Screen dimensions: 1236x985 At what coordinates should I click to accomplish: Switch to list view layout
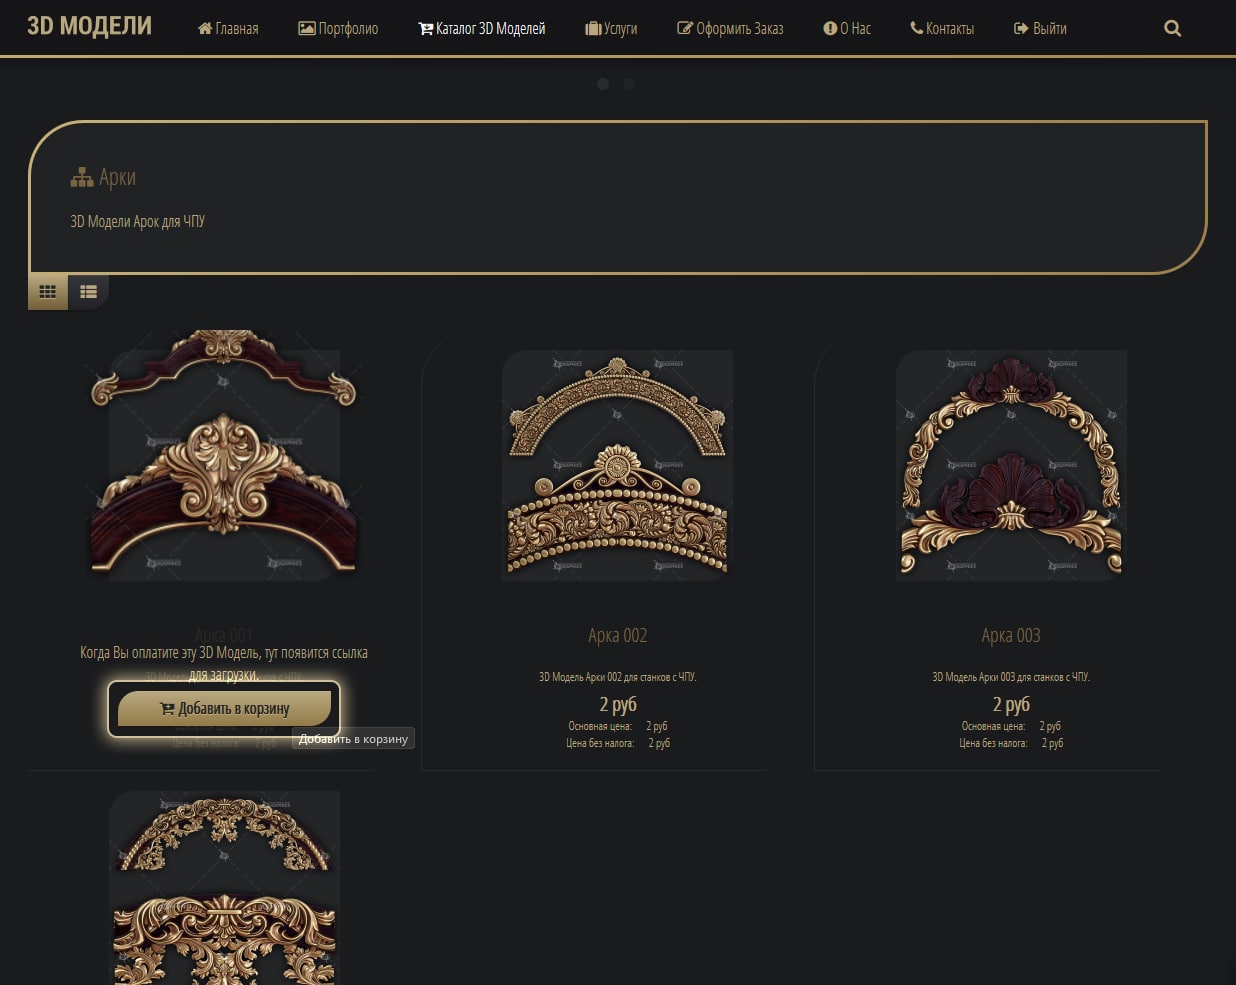pyautogui.click(x=88, y=292)
